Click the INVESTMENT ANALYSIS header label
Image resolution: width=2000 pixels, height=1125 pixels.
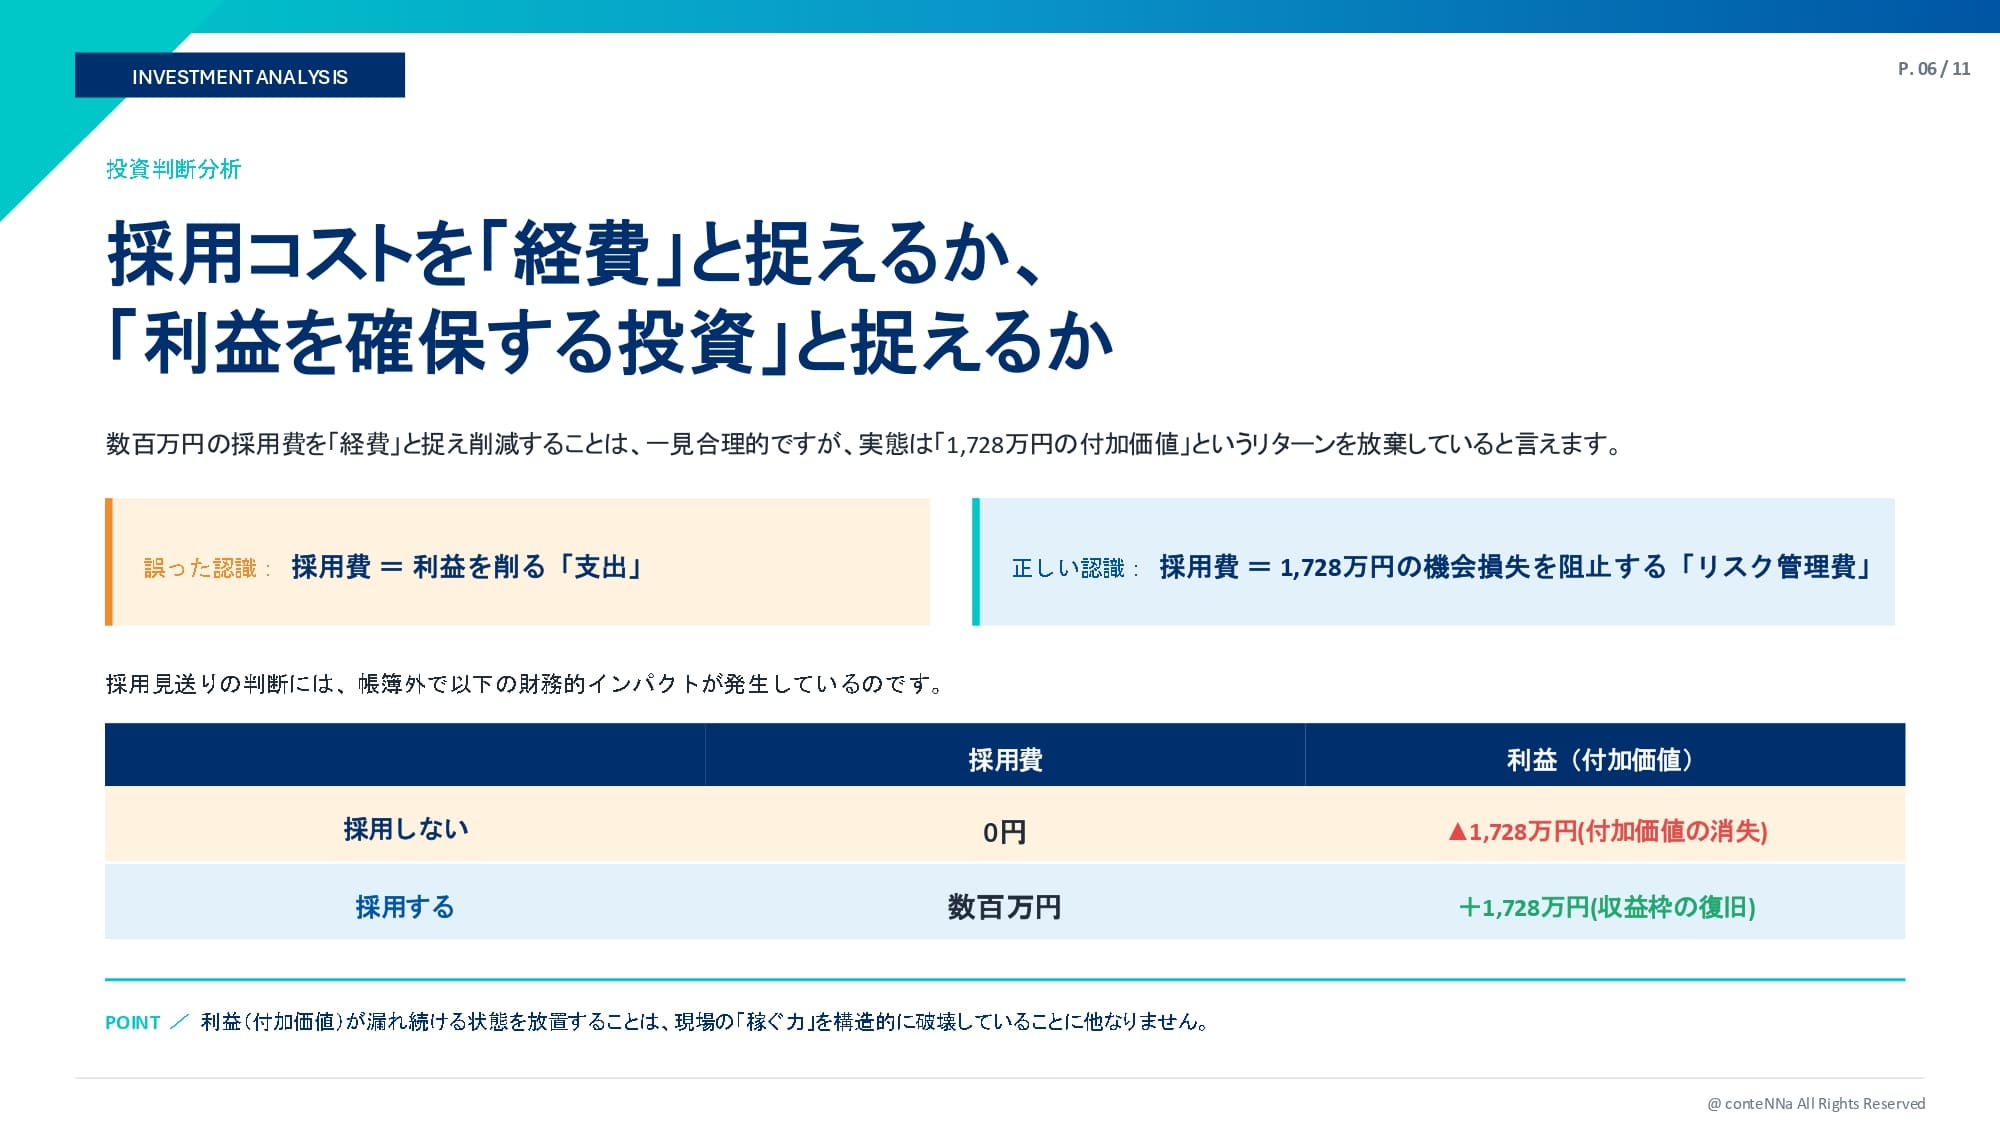(240, 77)
